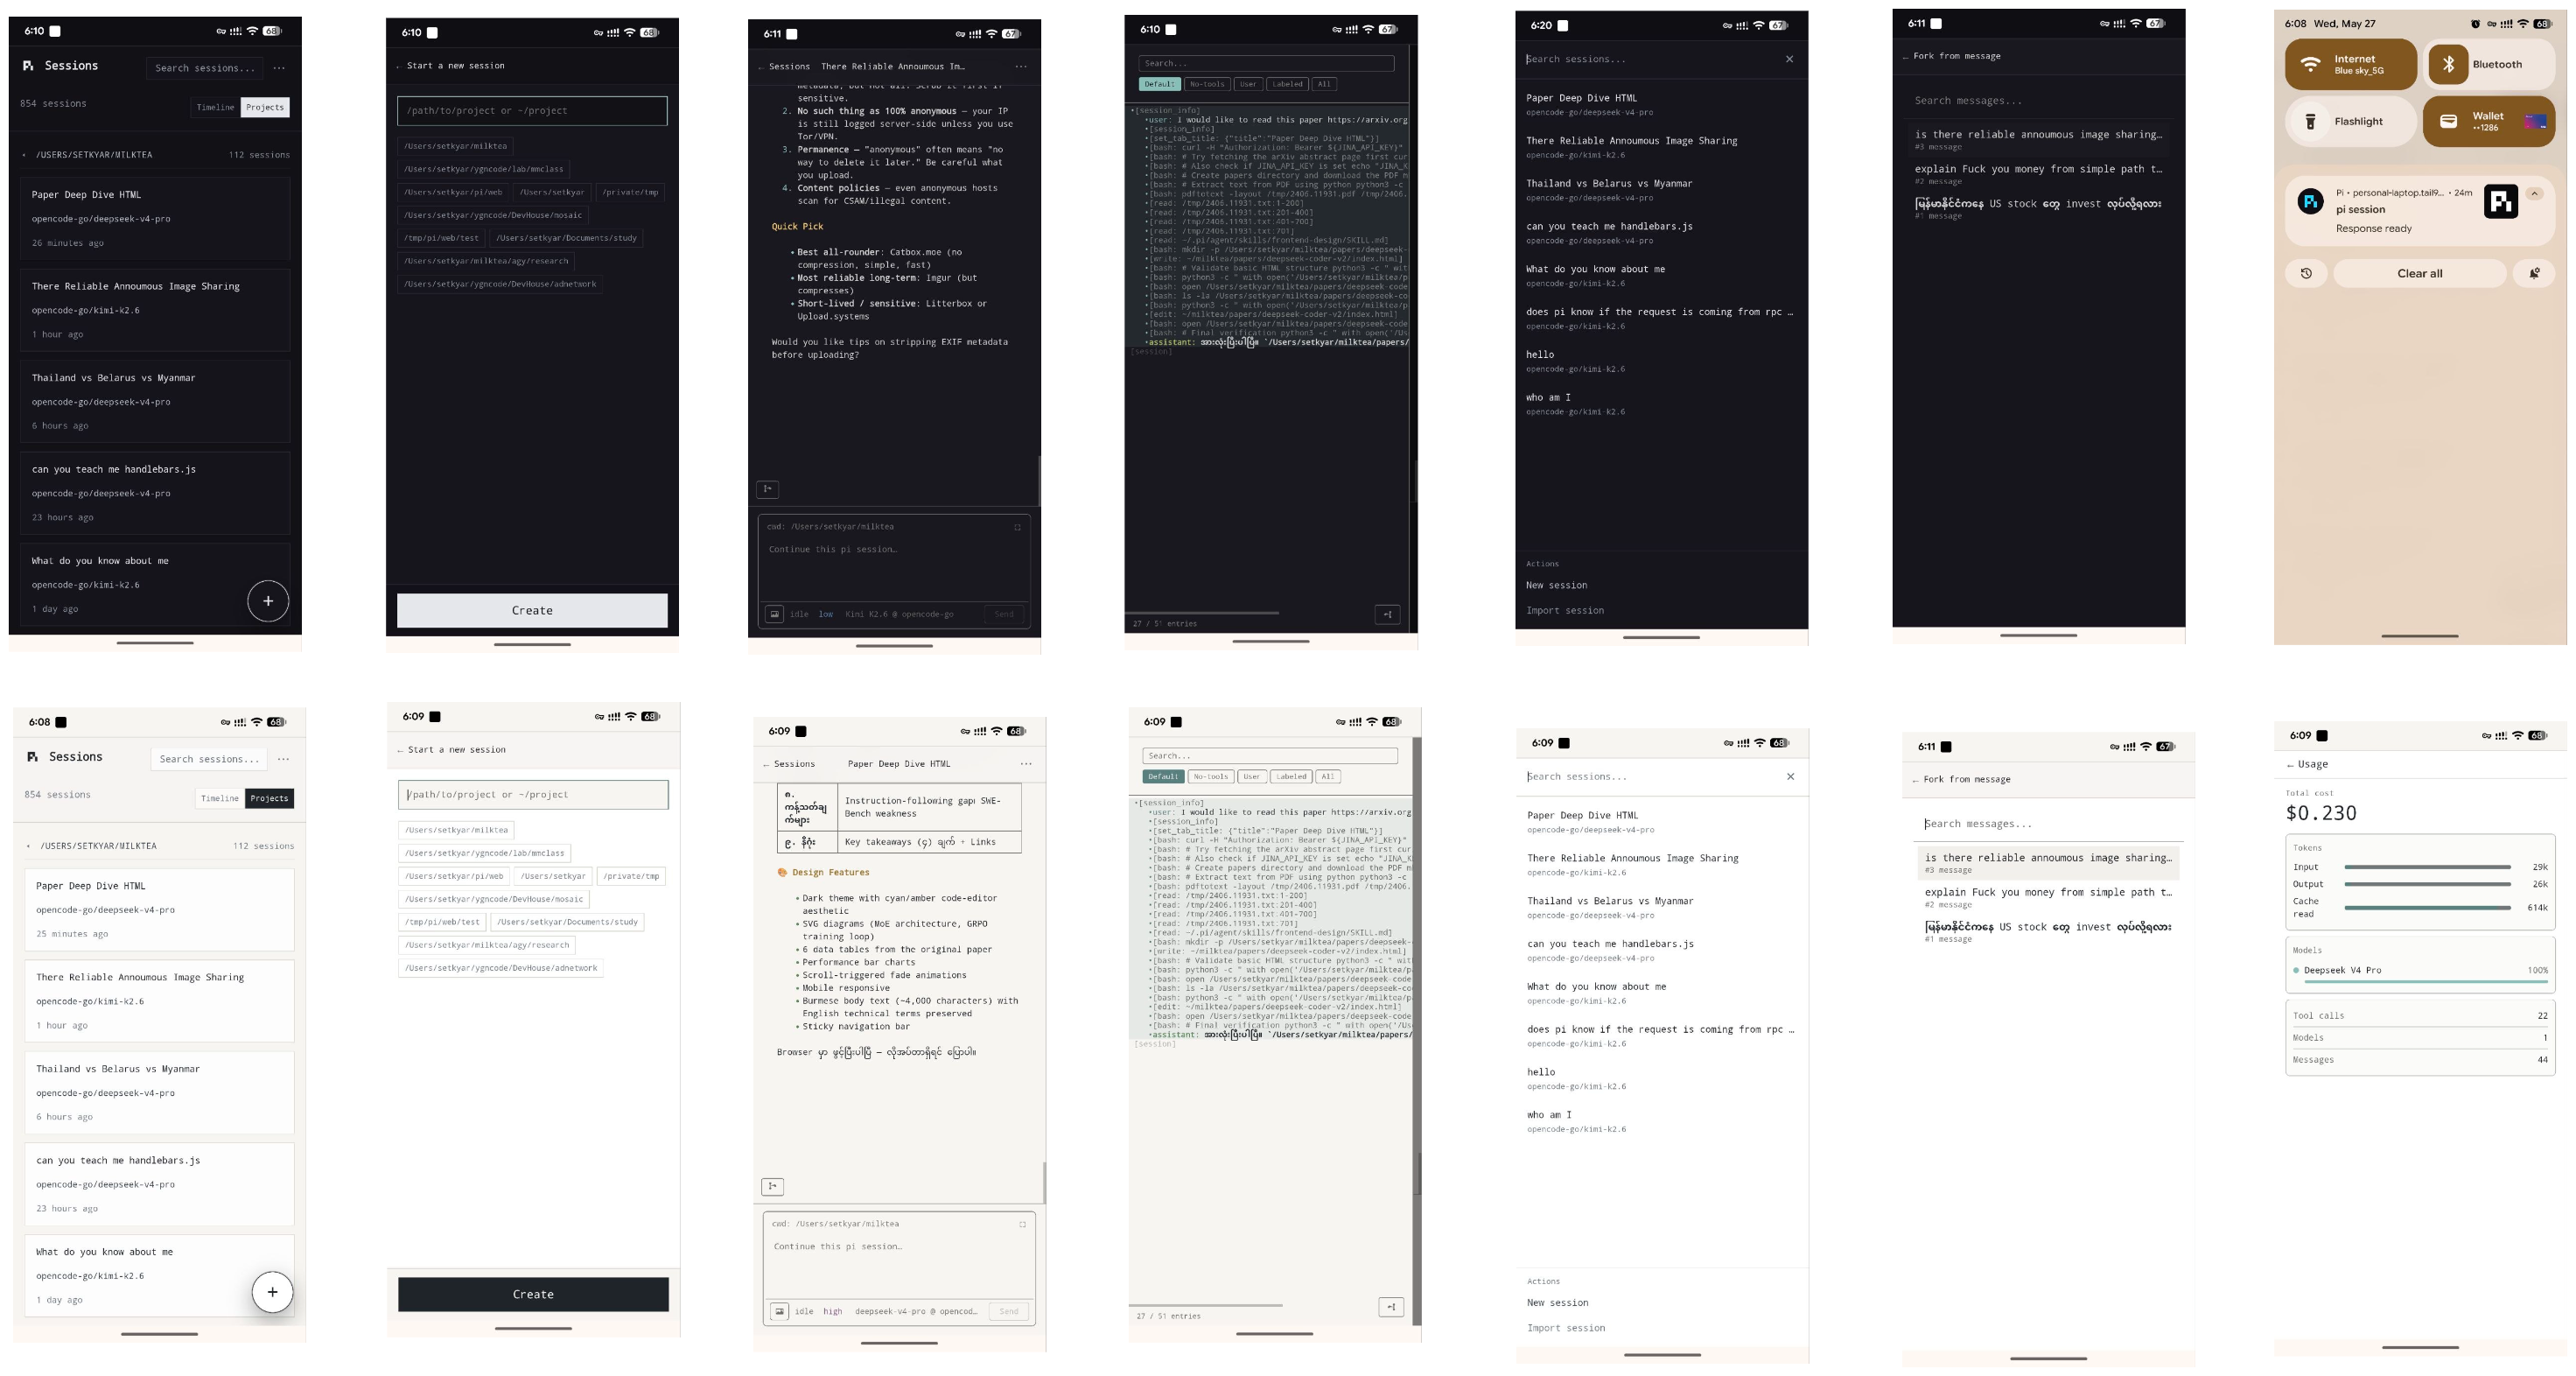Select the Default filter in light tree view
The height and width of the screenshot is (1376, 2576).
point(1164,776)
